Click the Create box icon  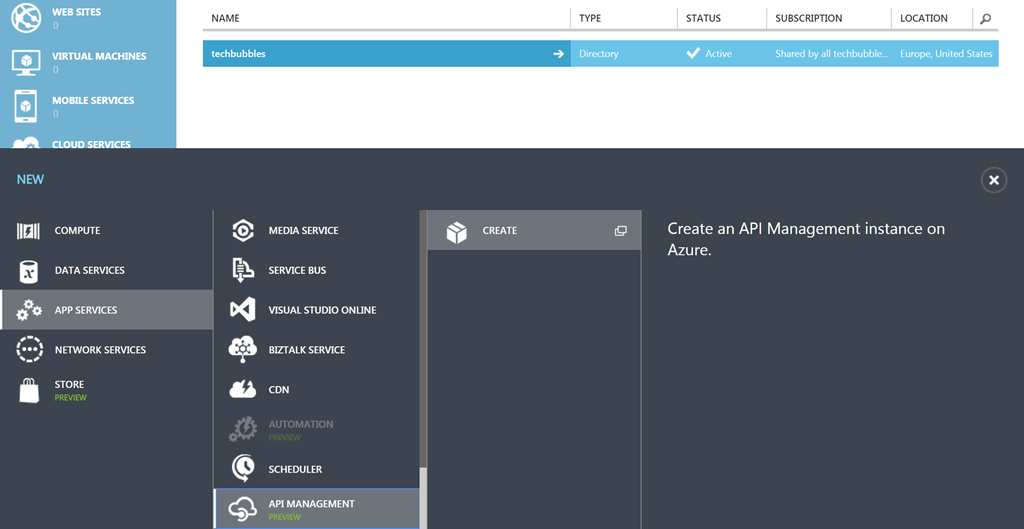[456, 231]
